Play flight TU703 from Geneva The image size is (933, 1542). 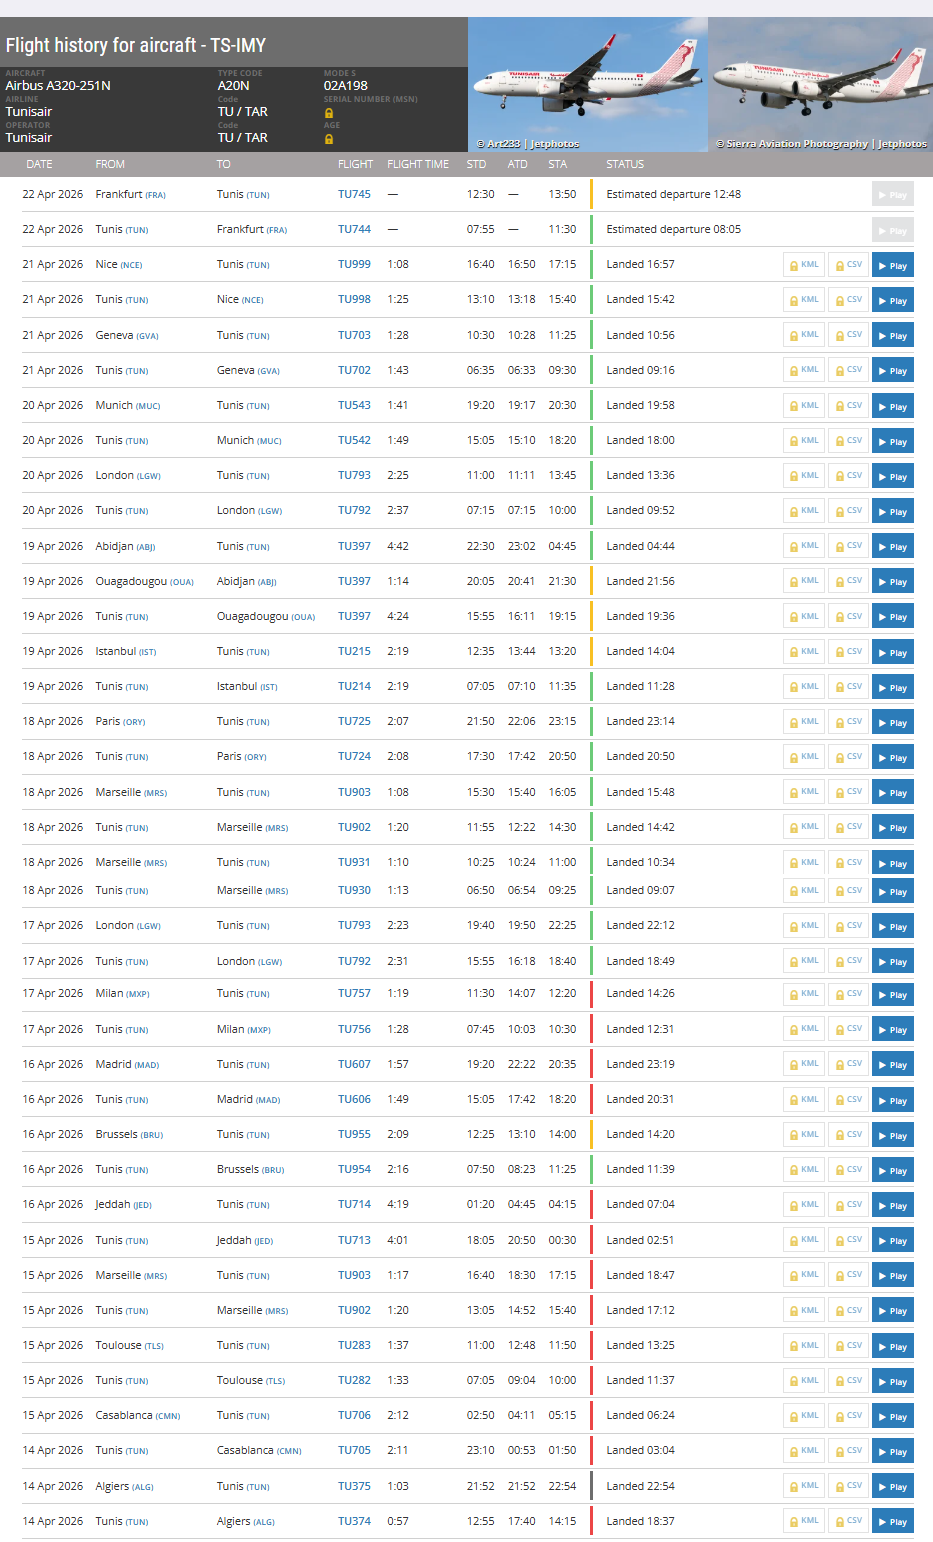[x=892, y=336]
